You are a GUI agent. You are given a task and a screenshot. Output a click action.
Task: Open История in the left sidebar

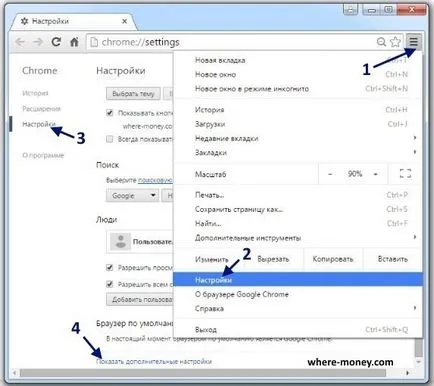35,93
